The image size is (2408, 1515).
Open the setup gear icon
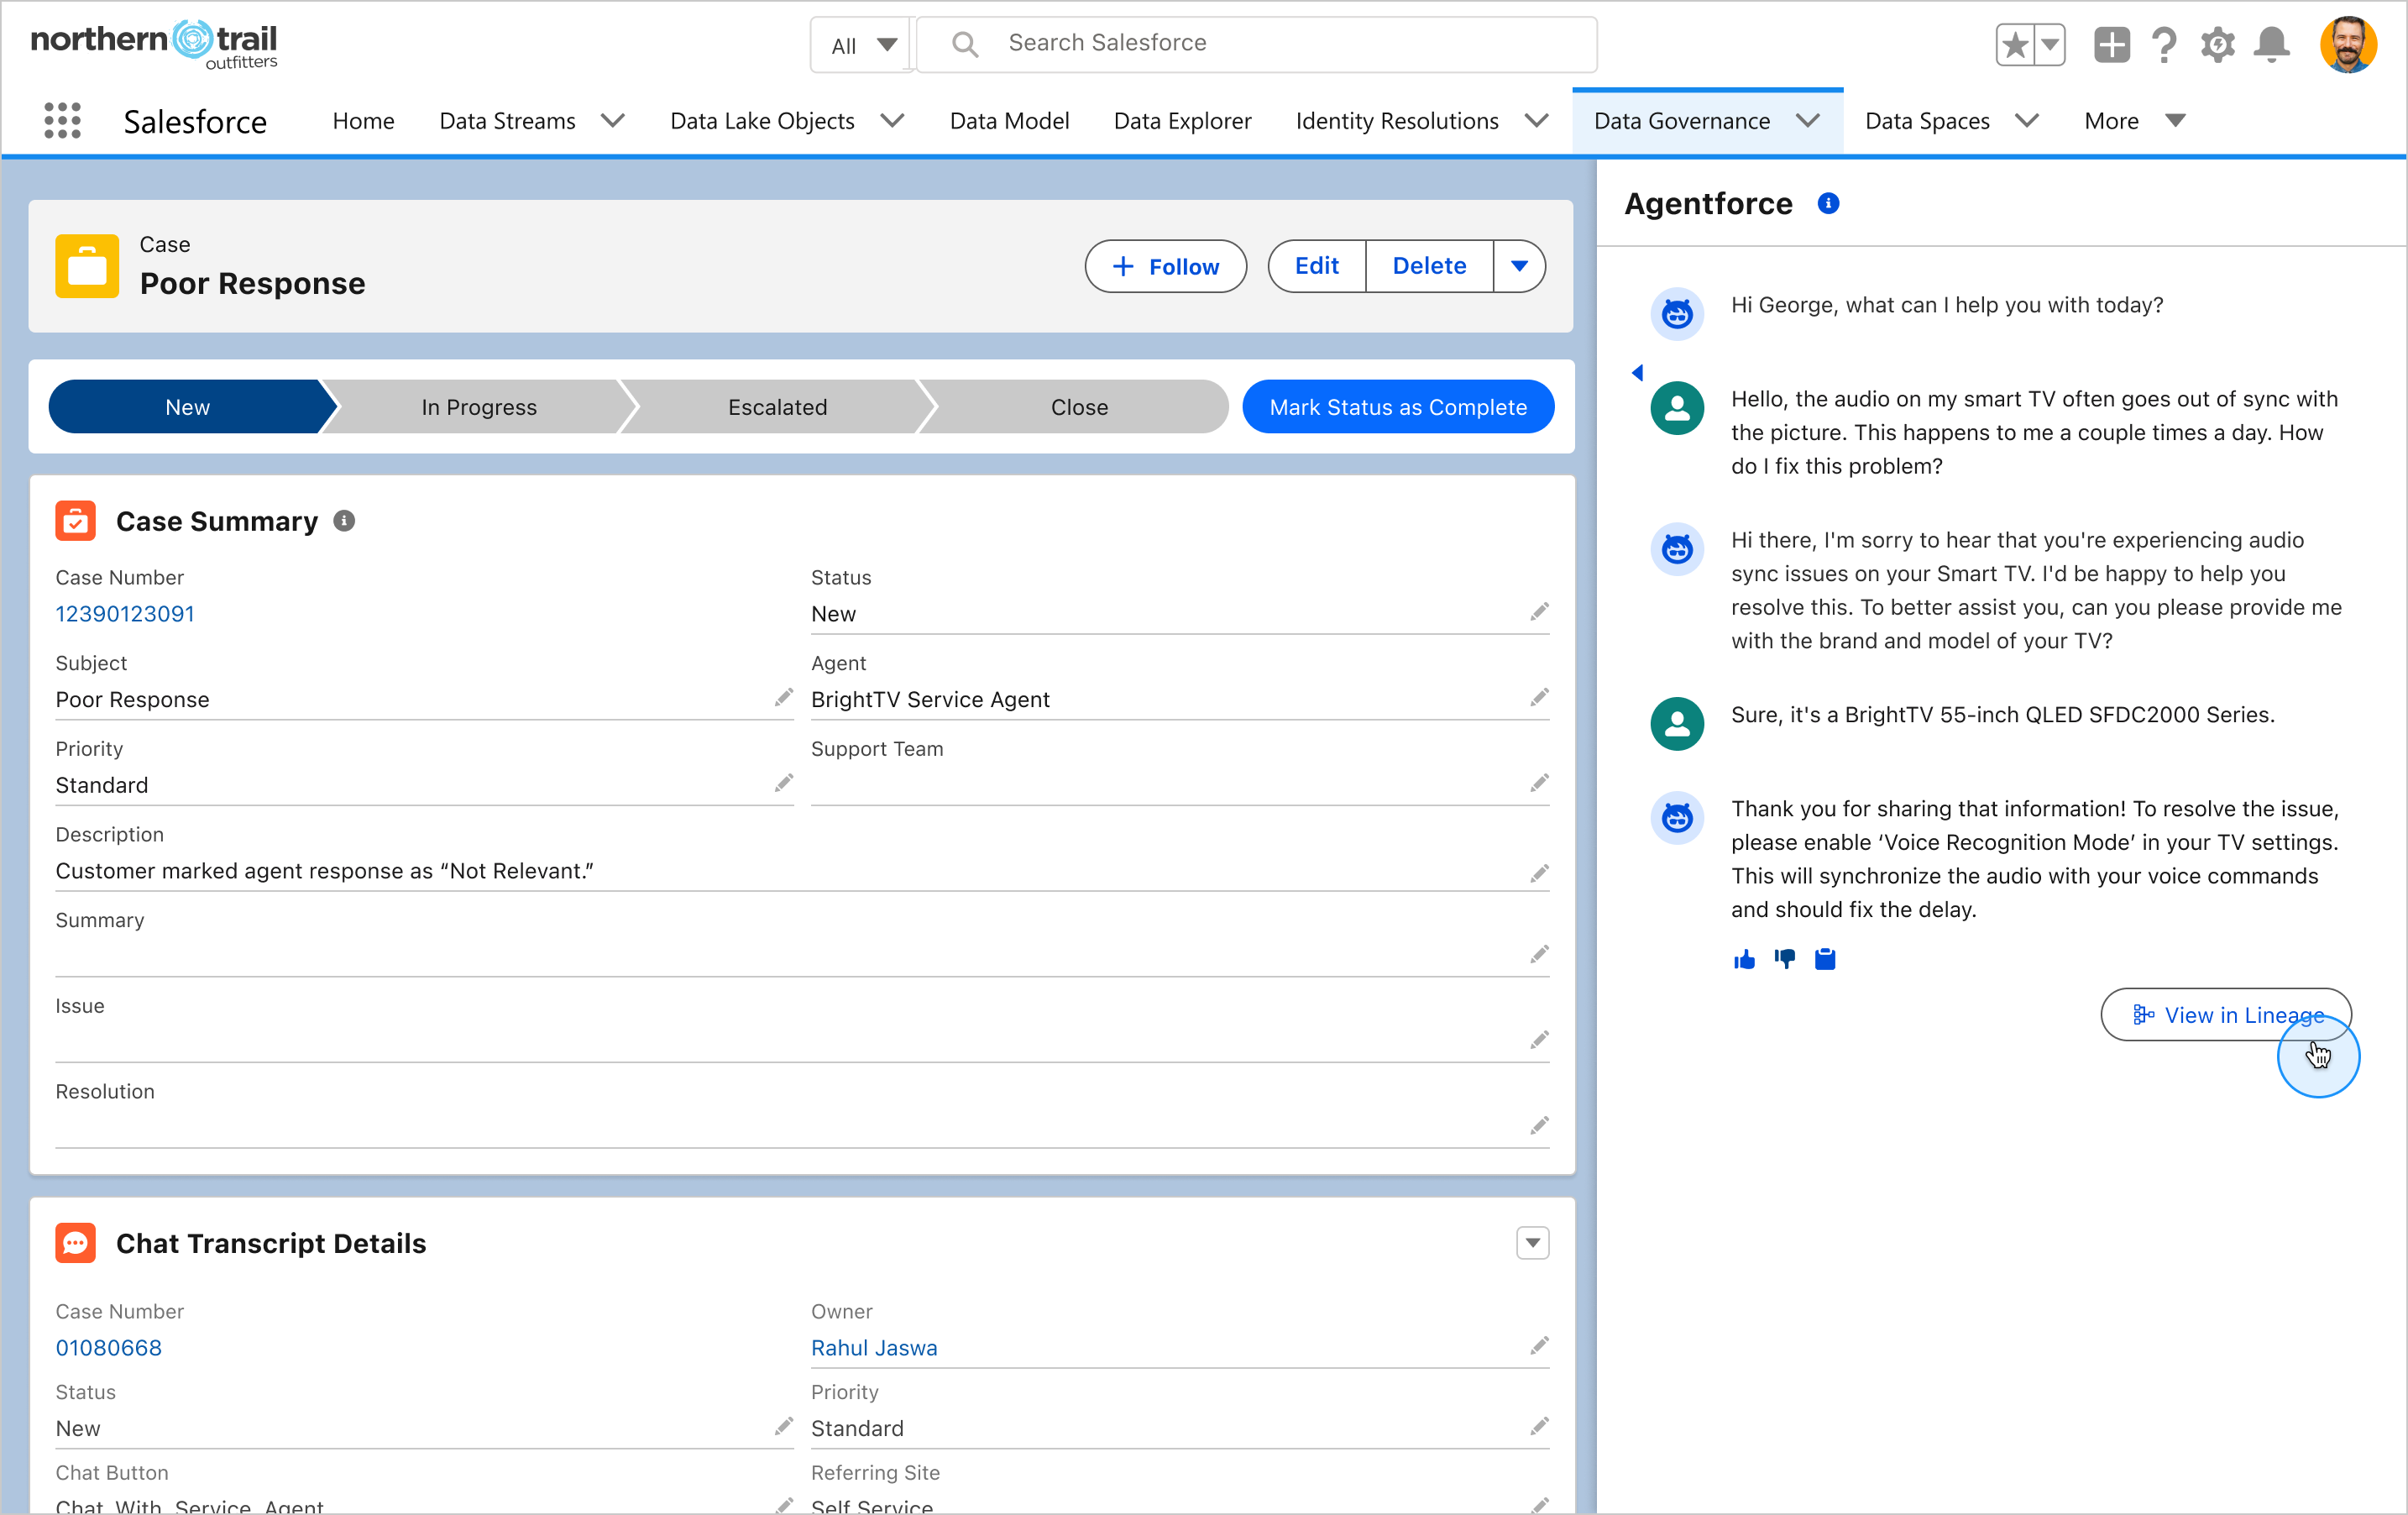[x=2218, y=45]
